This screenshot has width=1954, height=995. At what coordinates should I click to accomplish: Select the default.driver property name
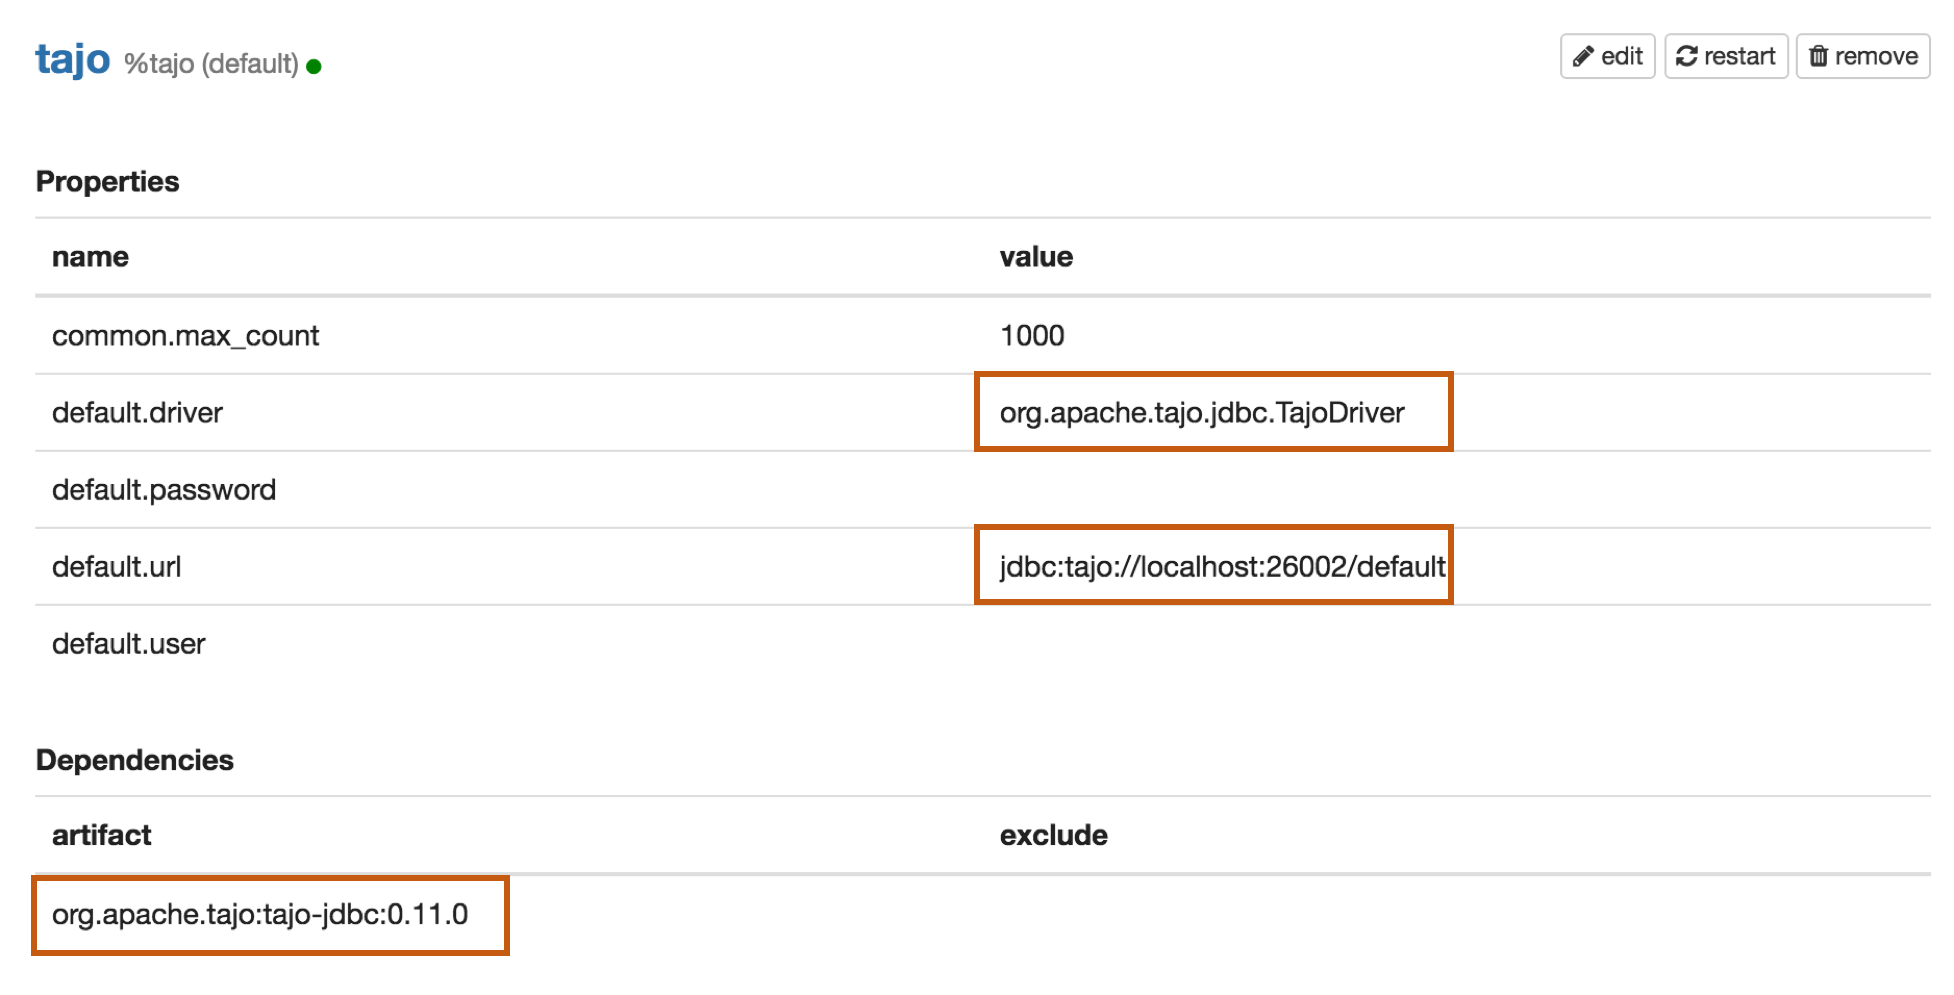click(137, 413)
